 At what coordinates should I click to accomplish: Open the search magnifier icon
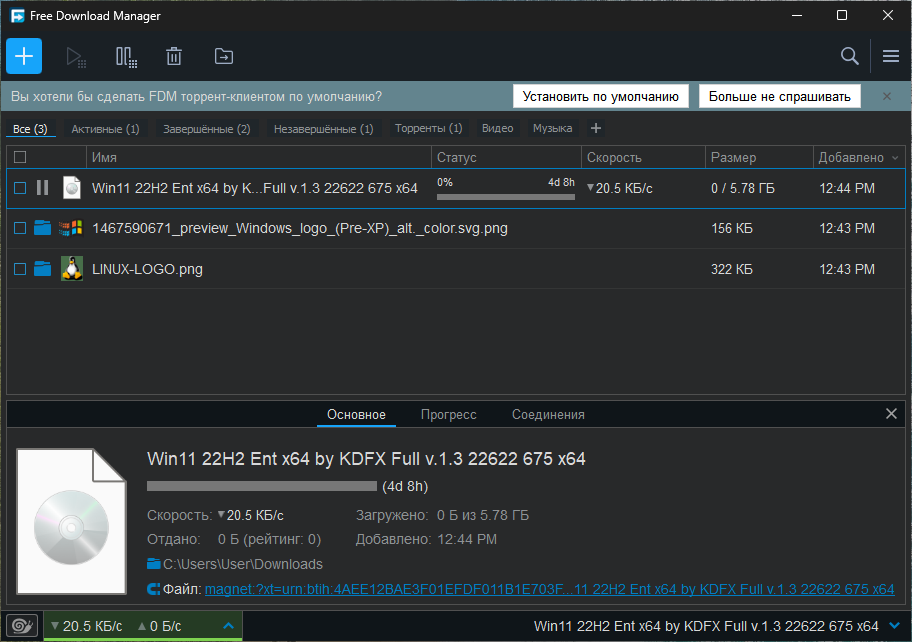tap(850, 56)
